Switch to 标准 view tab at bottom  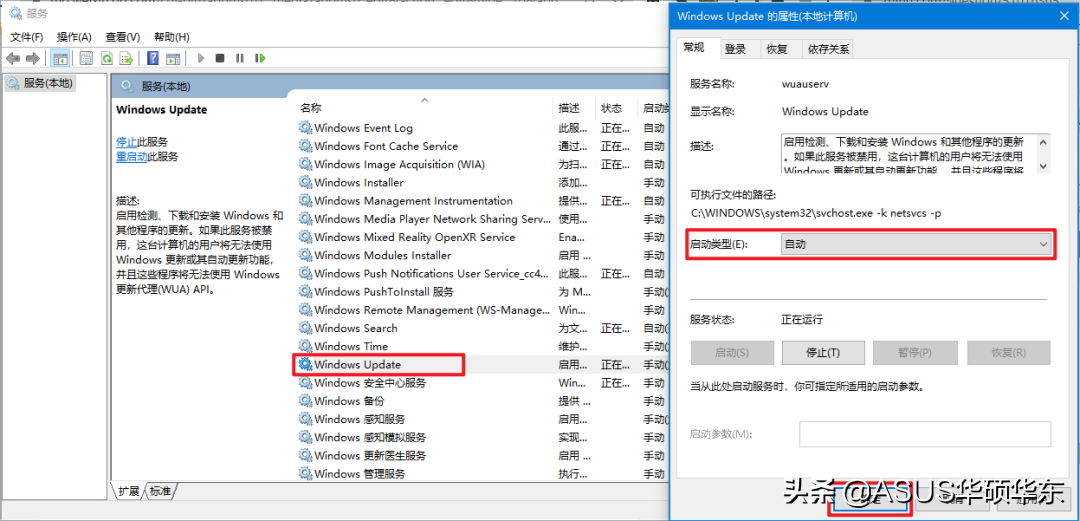(160, 491)
